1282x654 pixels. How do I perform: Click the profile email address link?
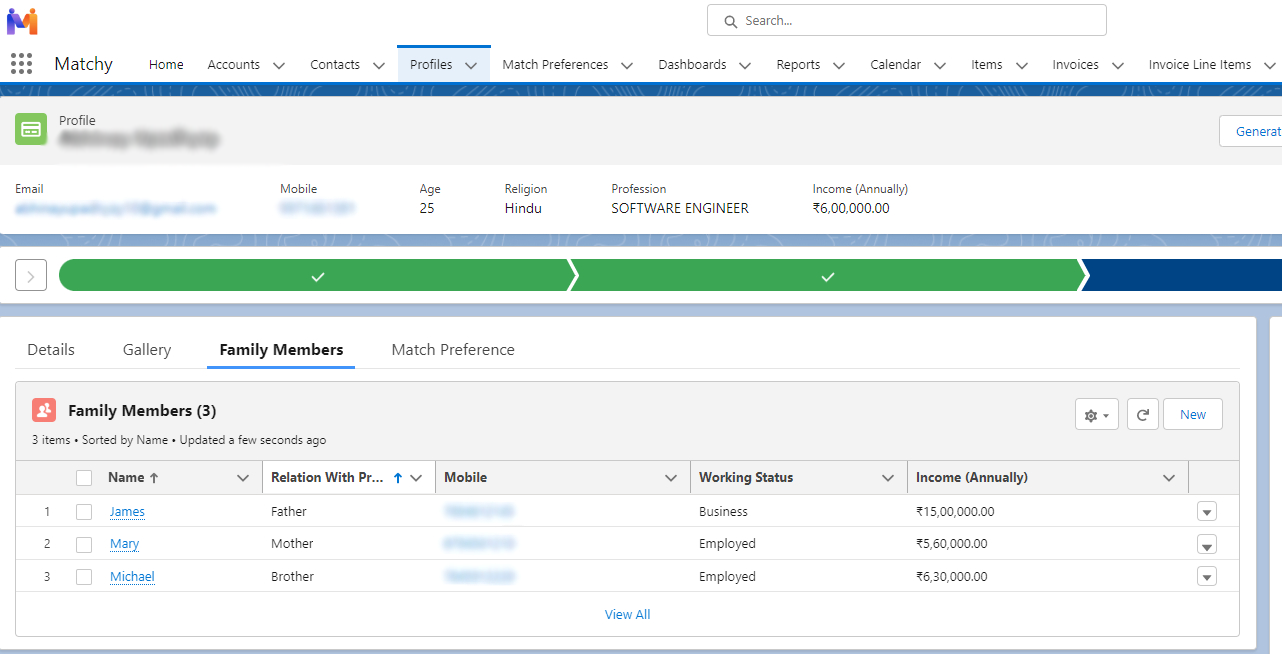(115, 209)
